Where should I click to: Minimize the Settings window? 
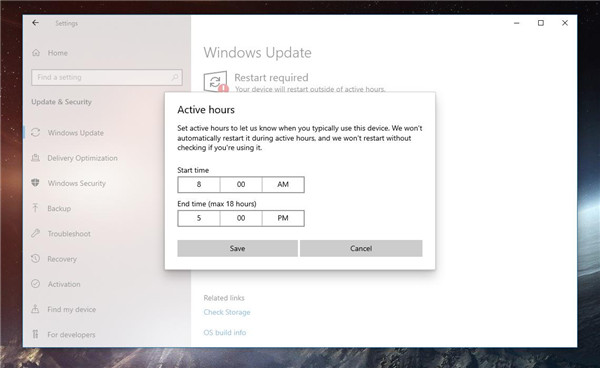tap(517, 23)
